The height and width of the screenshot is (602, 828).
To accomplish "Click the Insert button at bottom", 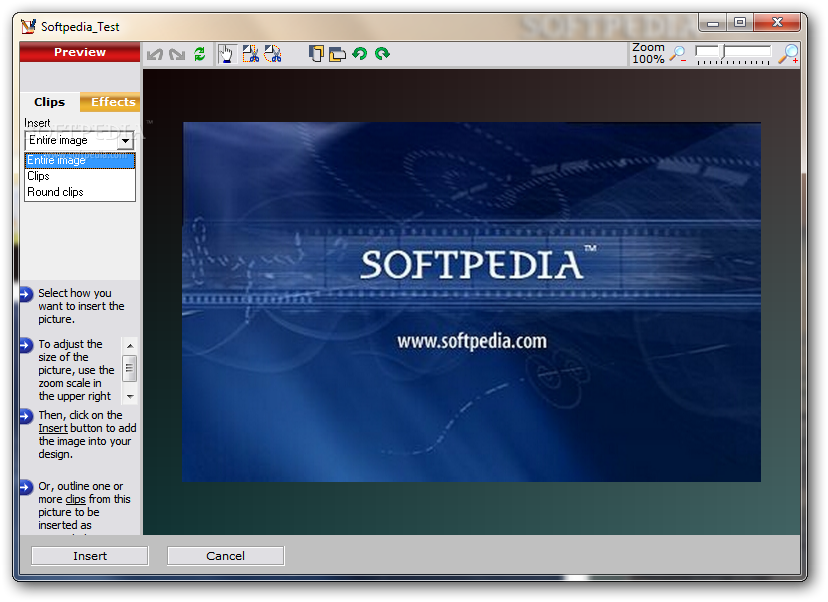I will 90,556.
